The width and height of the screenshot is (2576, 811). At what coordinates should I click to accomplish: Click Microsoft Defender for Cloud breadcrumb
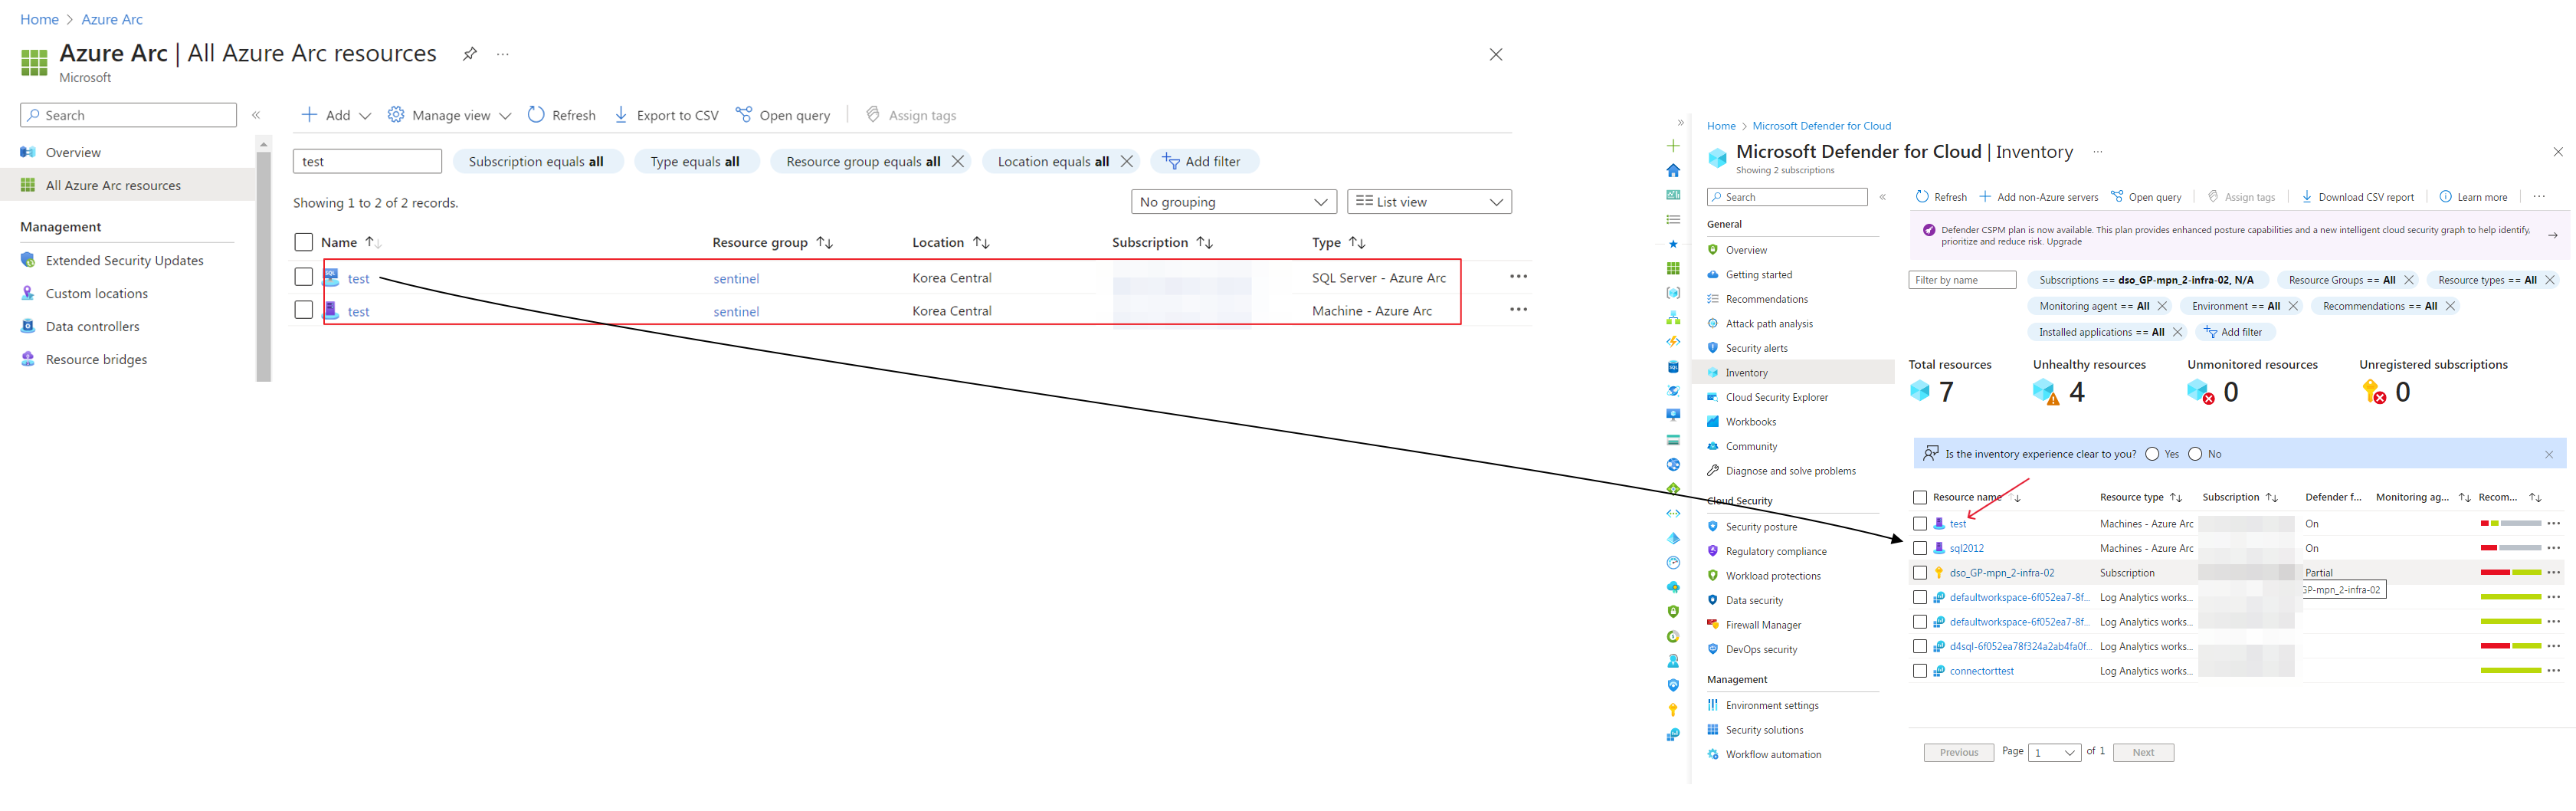[1821, 126]
